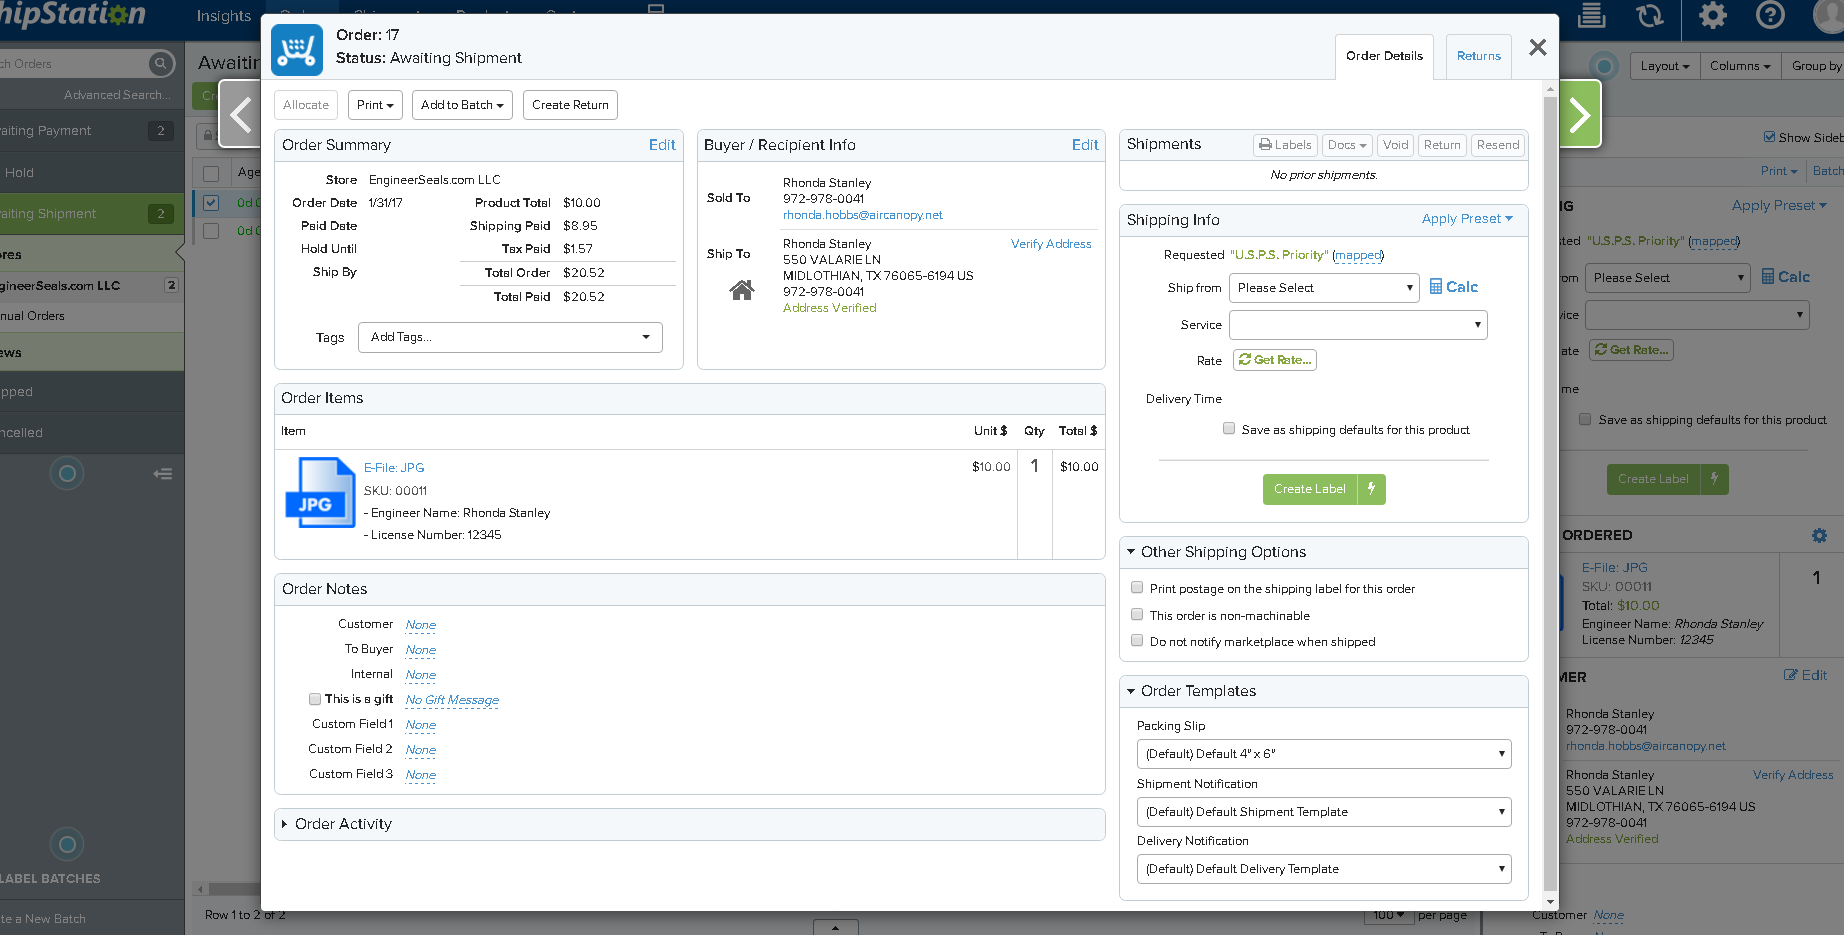The image size is (1844, 935).
Task: Open the help question mark icon
Action: 1770,15
